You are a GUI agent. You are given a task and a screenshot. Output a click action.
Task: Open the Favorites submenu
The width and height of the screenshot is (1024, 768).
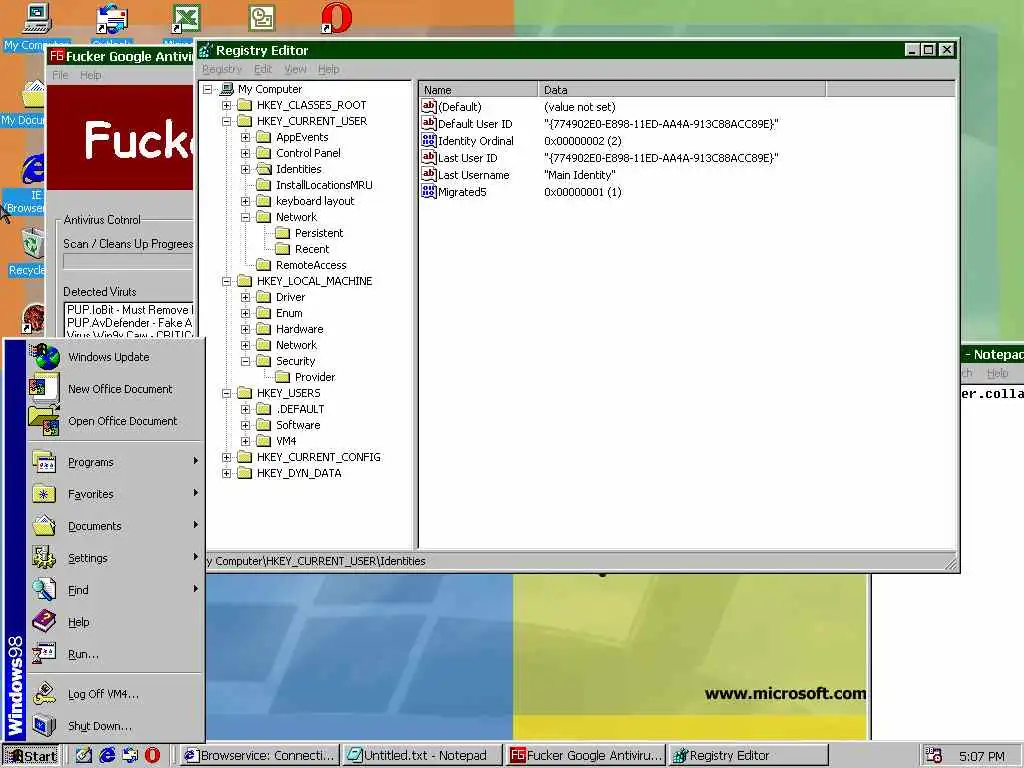(x=115, y=494)
